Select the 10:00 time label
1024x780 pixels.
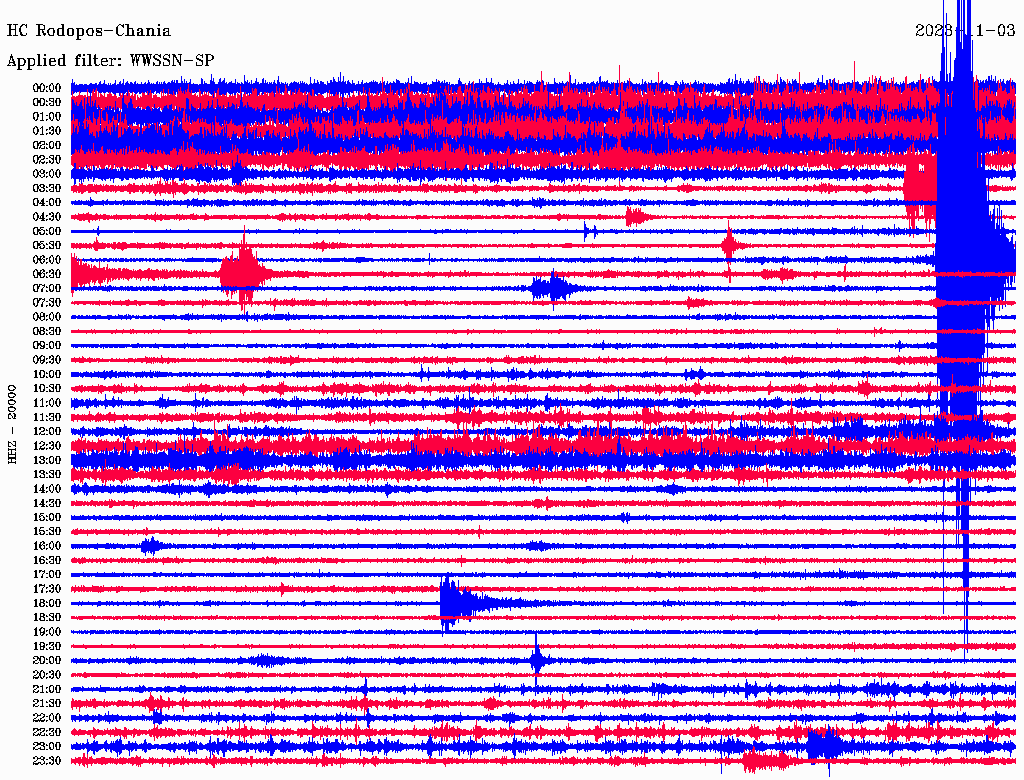[46, 374]
